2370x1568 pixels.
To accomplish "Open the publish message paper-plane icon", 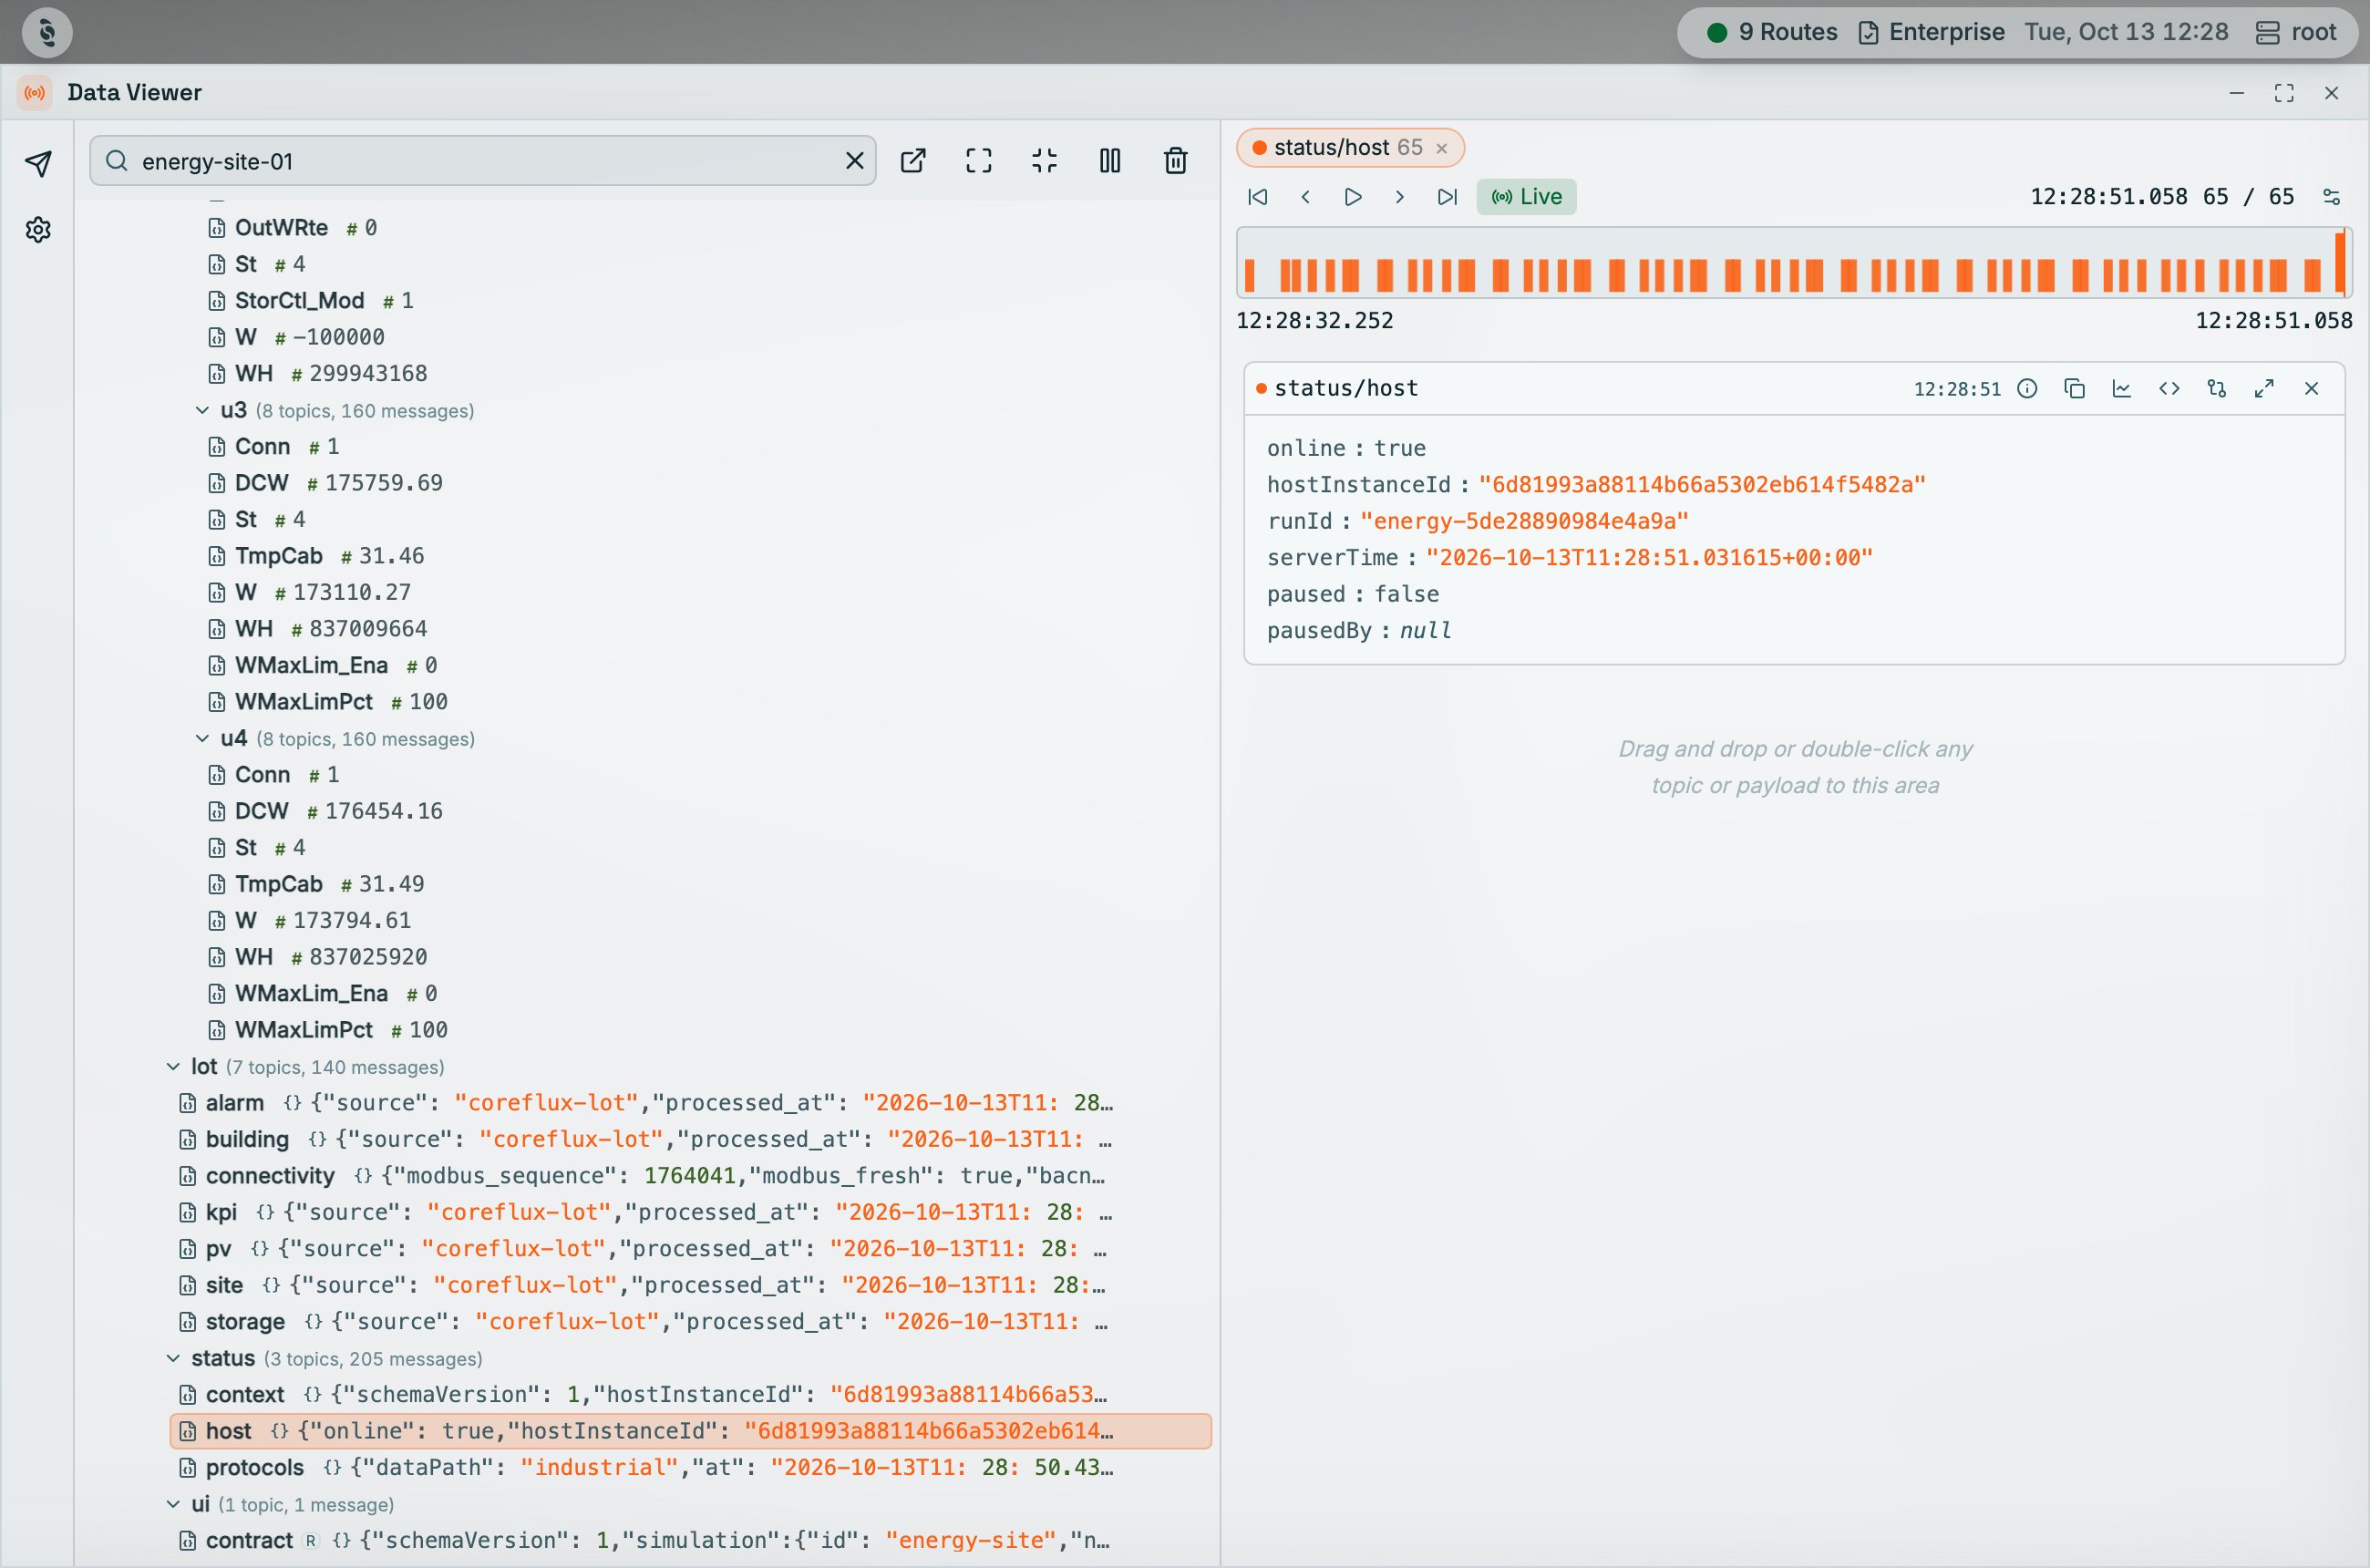I will click(x=38, y=163).
